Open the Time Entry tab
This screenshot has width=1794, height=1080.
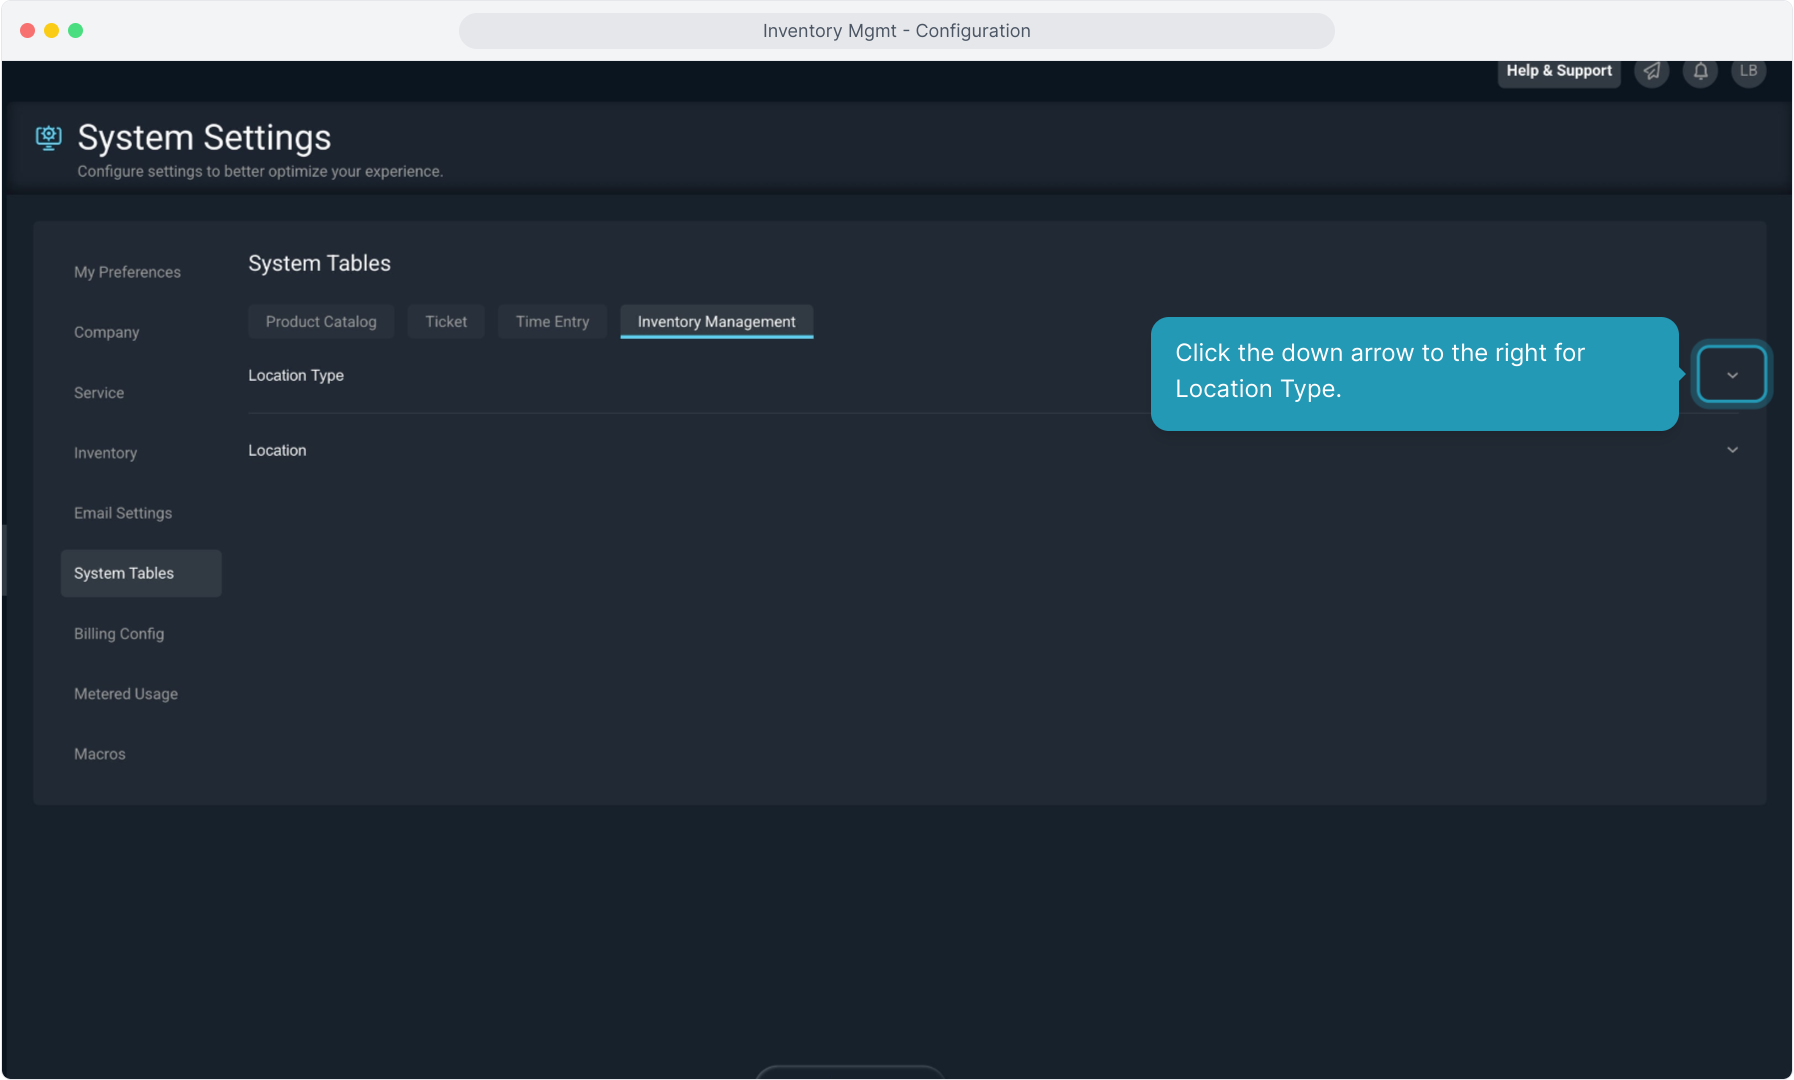[552, 322]
